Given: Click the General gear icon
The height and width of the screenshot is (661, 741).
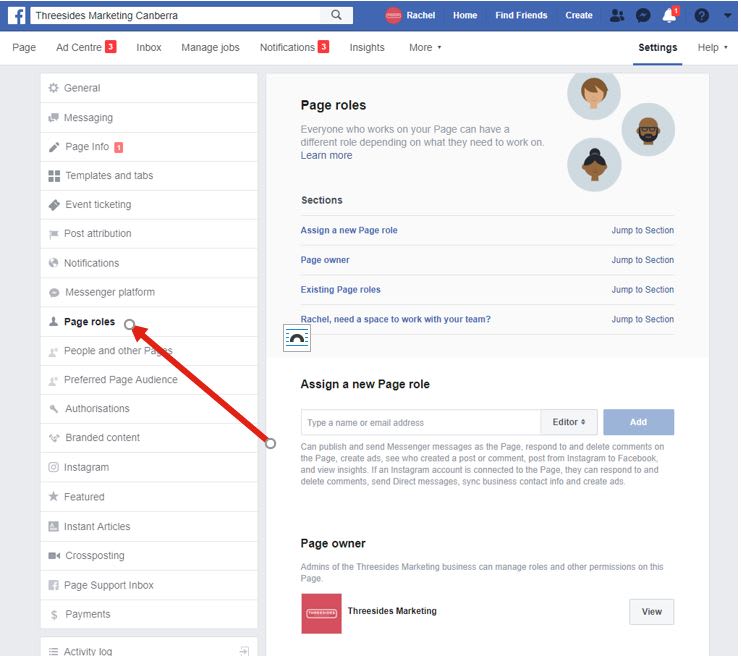Looking at the screenshot, I should pos(53,88).
